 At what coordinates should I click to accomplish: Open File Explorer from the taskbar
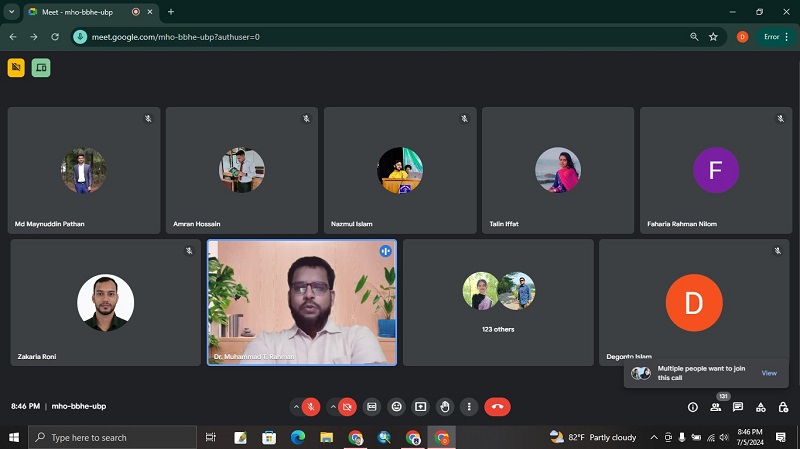[x=327, y=437]
